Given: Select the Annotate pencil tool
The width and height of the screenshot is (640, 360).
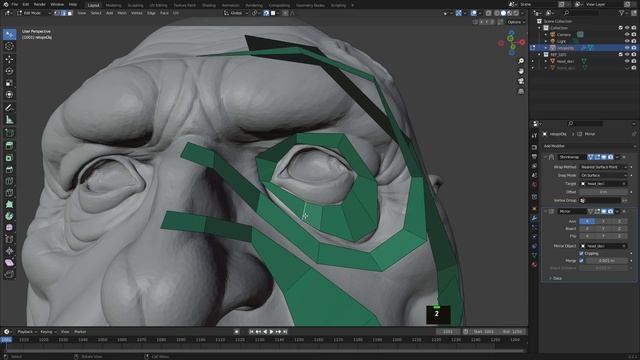Looking at the screenshot, I should click(9, 108).
